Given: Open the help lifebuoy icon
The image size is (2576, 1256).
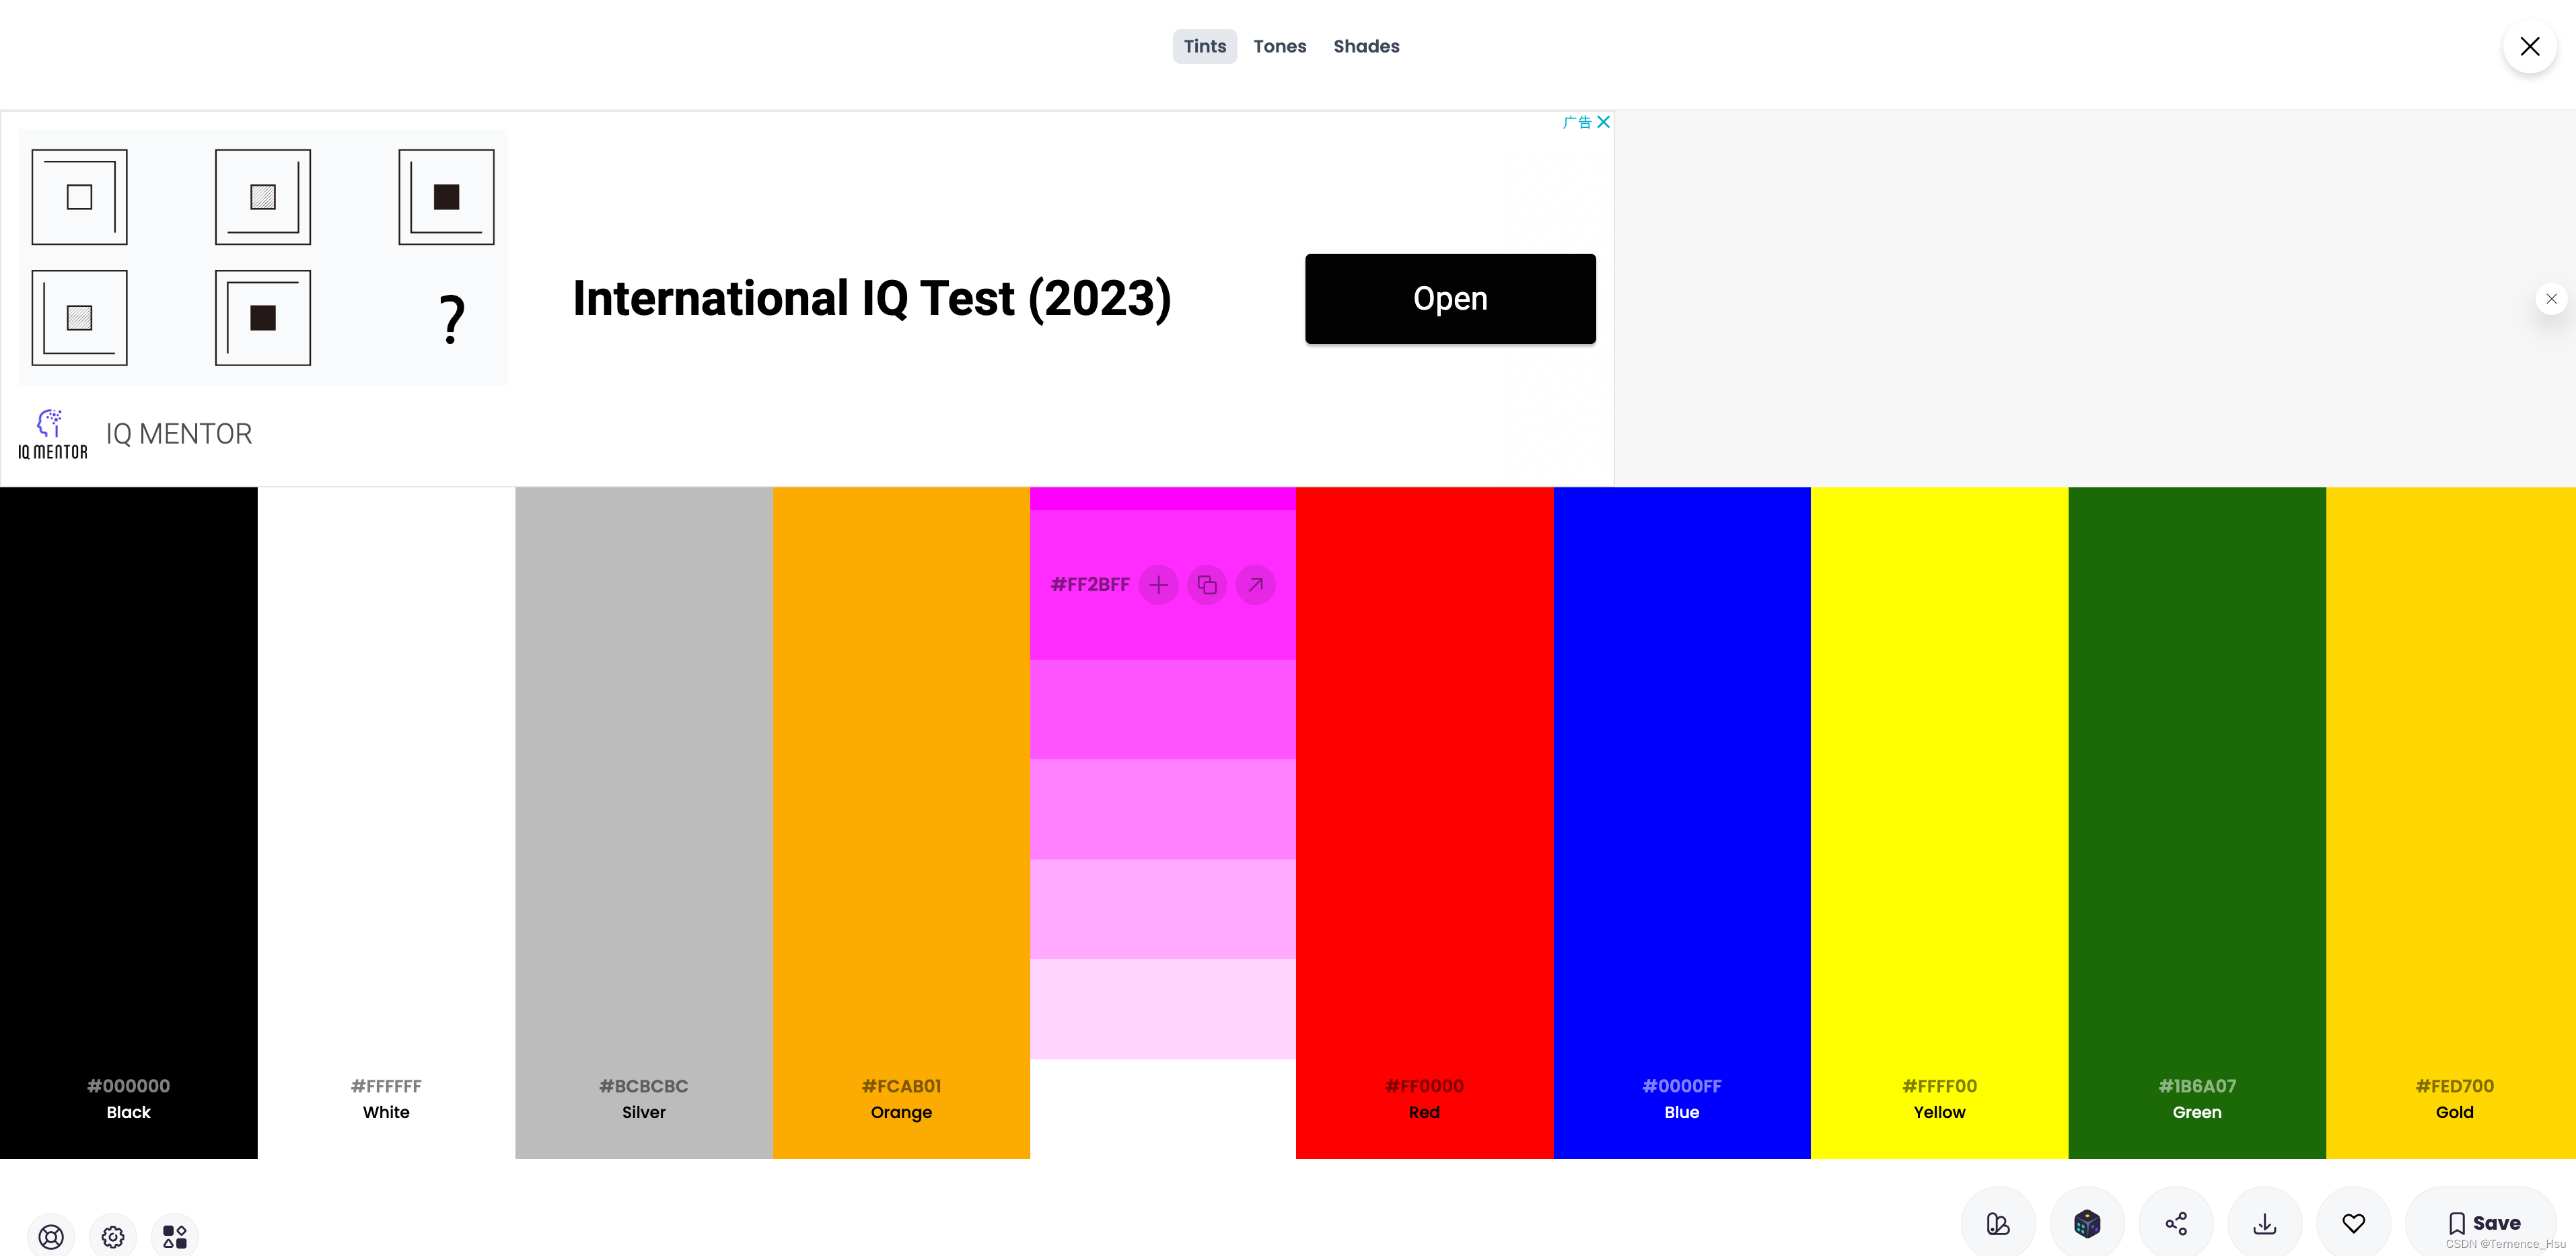Looking at the screenshot, I should click(x=51, y=1236).
